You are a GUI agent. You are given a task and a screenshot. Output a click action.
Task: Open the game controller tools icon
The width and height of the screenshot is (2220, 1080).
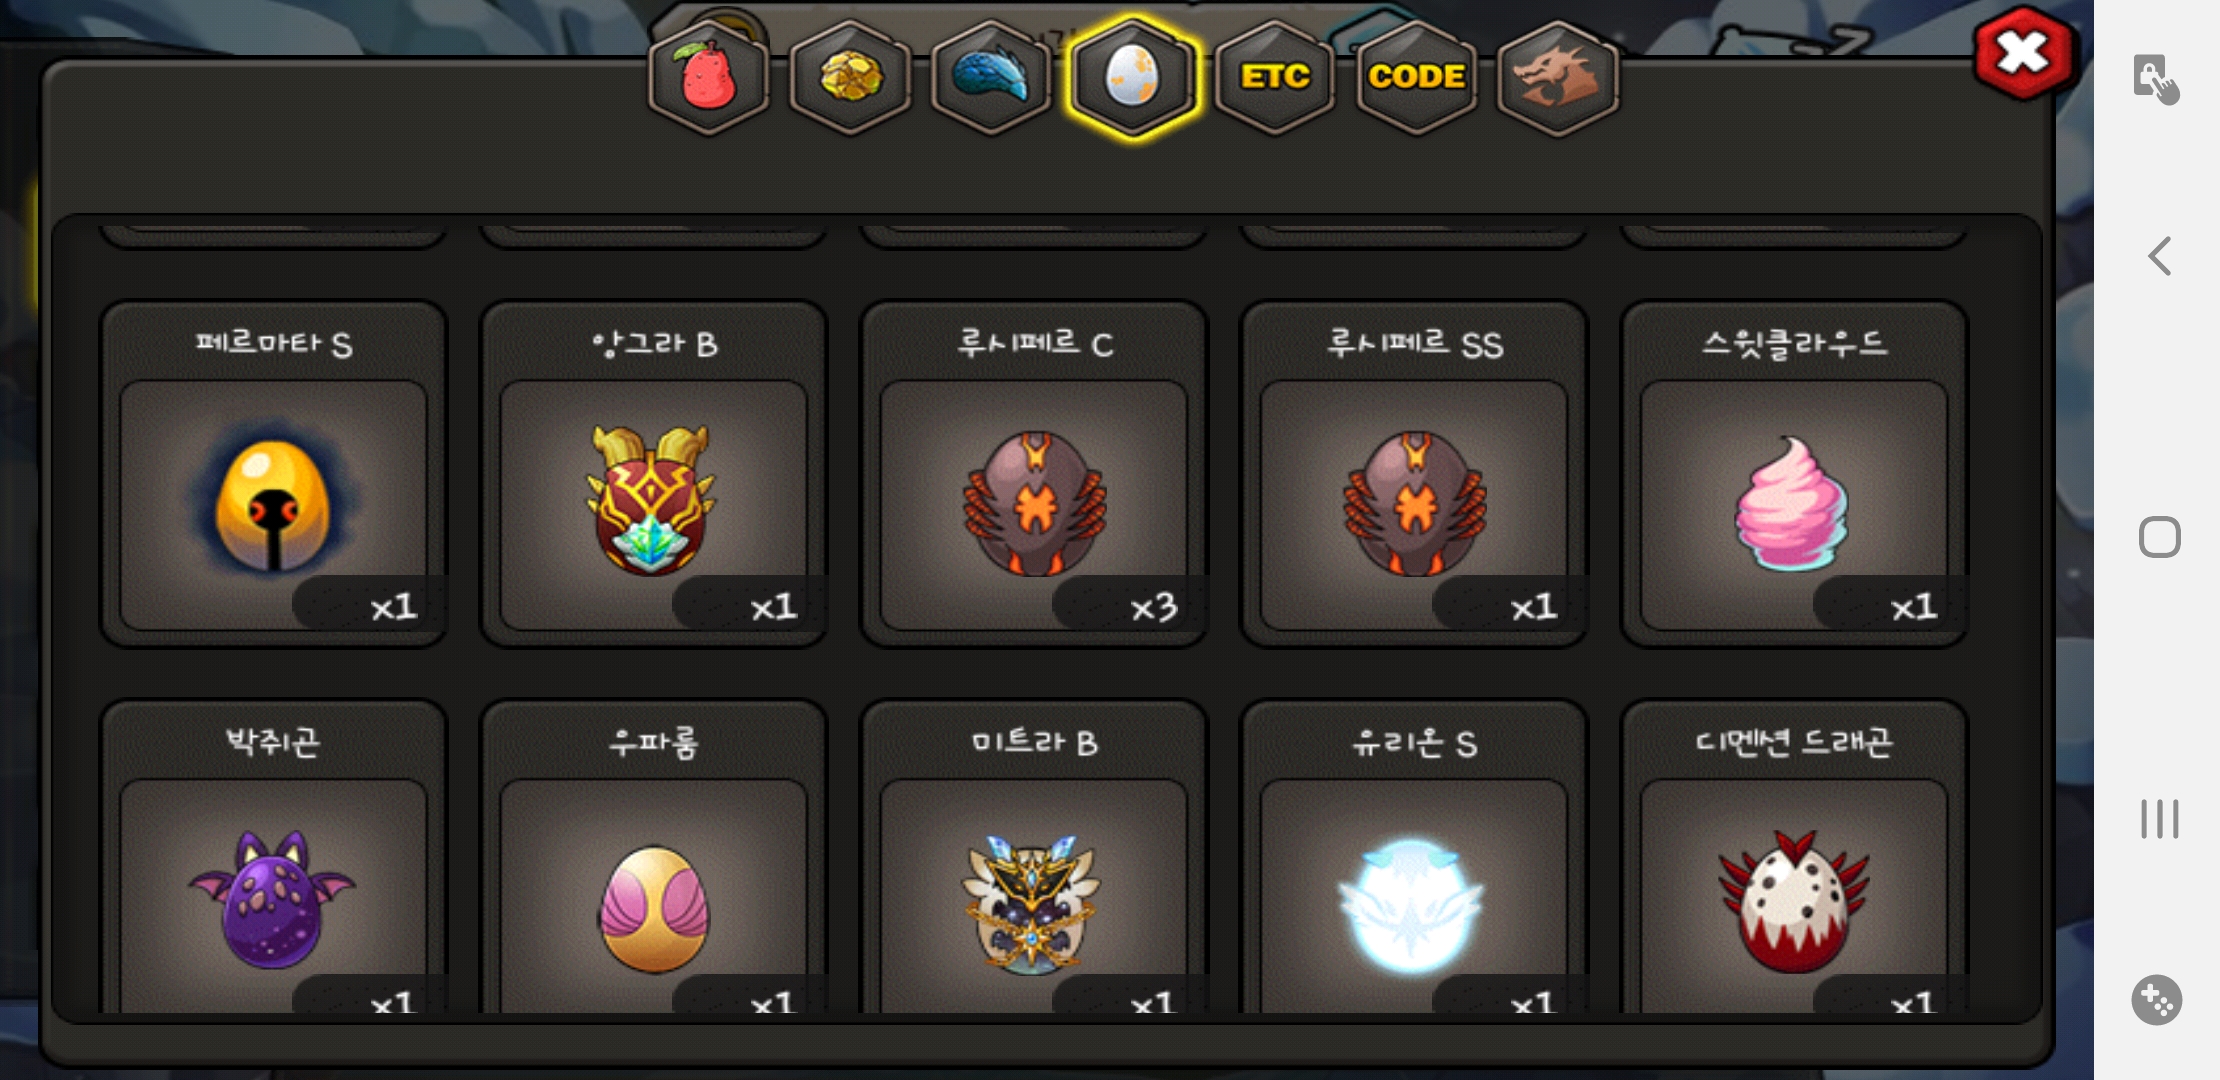[2157, 1000]
